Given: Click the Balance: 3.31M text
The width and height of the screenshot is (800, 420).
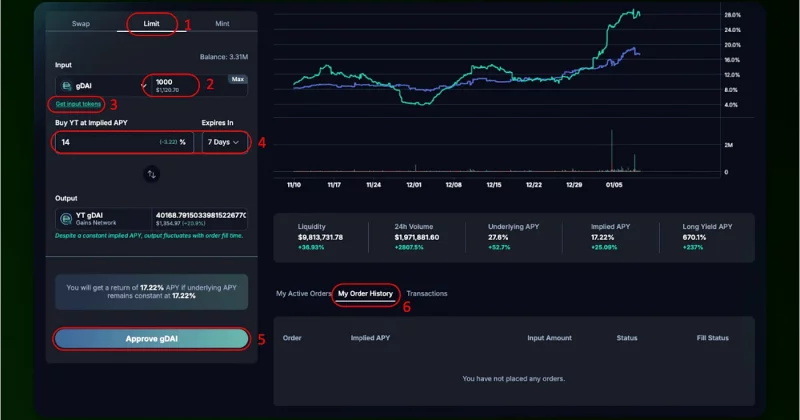Looking at the screenshot, I should pos(224,57).
